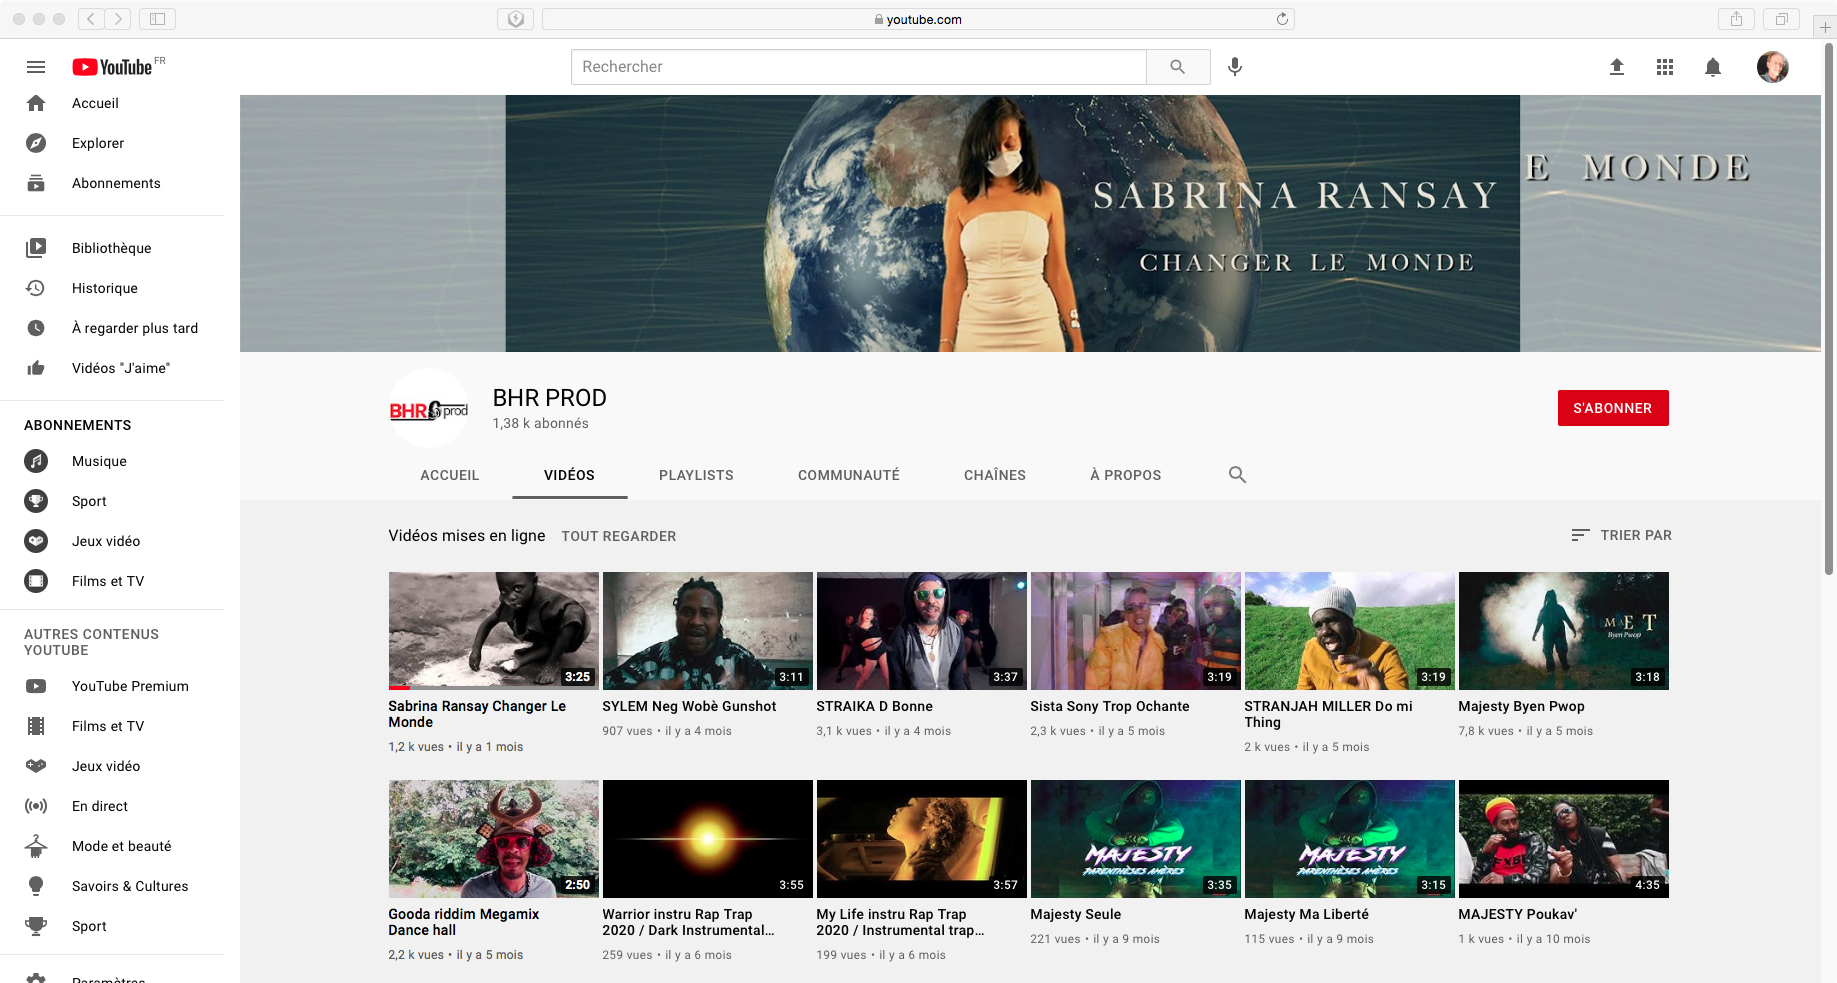Open Sabrina Ransay Changer Le Monde title
Image resolution: width=1837 pixels, height=983 pixels.
coord(477,714)
